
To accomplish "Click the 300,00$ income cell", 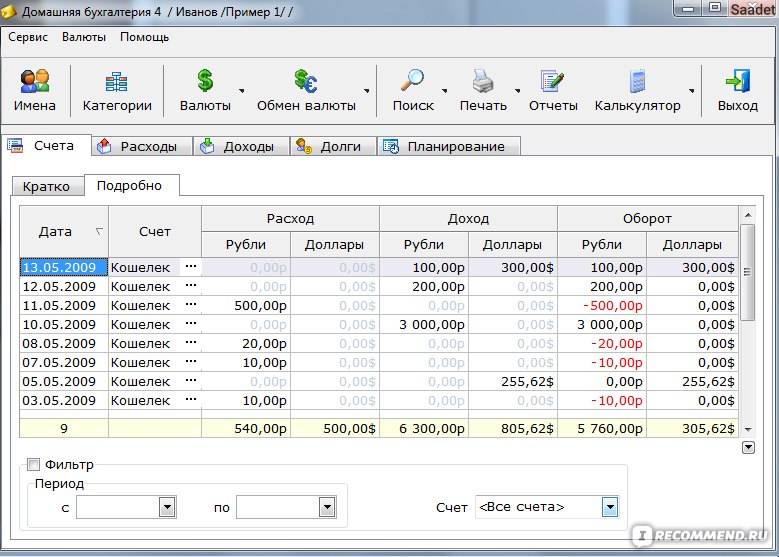I will tap(513, 267).
